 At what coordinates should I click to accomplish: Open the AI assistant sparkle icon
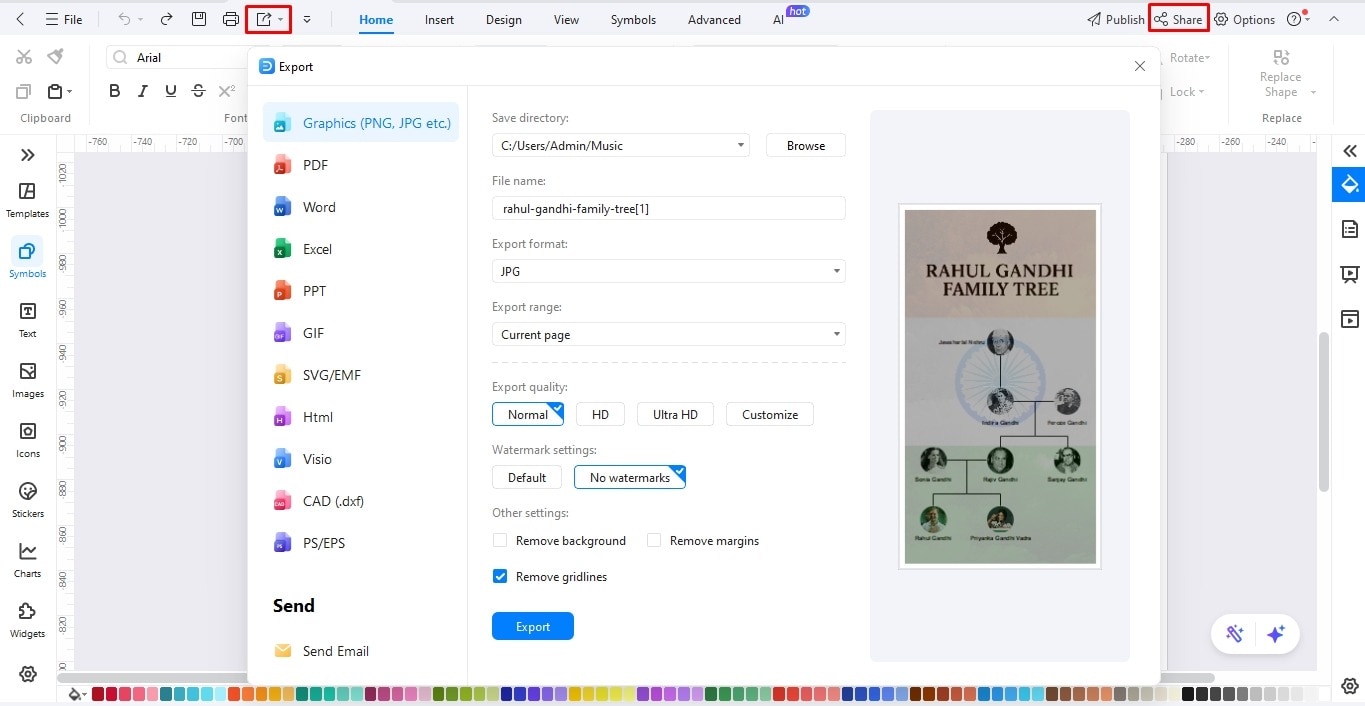(1276, 633)
